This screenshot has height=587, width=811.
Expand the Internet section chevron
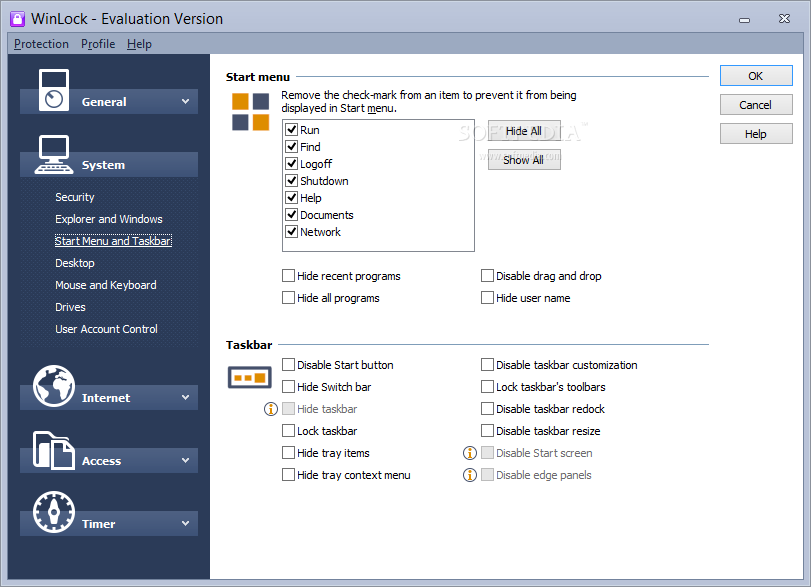186,397
